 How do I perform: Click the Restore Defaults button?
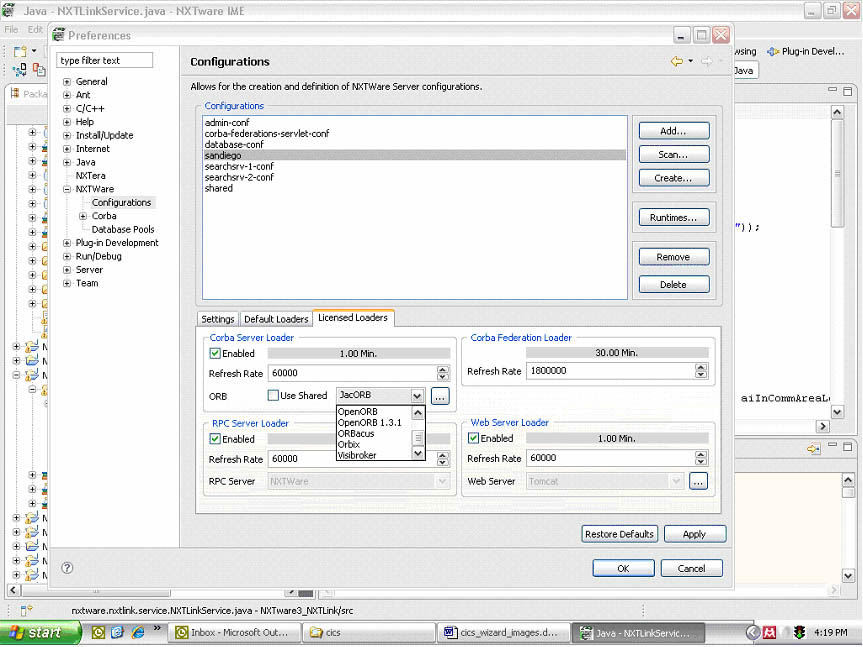coord(619,534)
